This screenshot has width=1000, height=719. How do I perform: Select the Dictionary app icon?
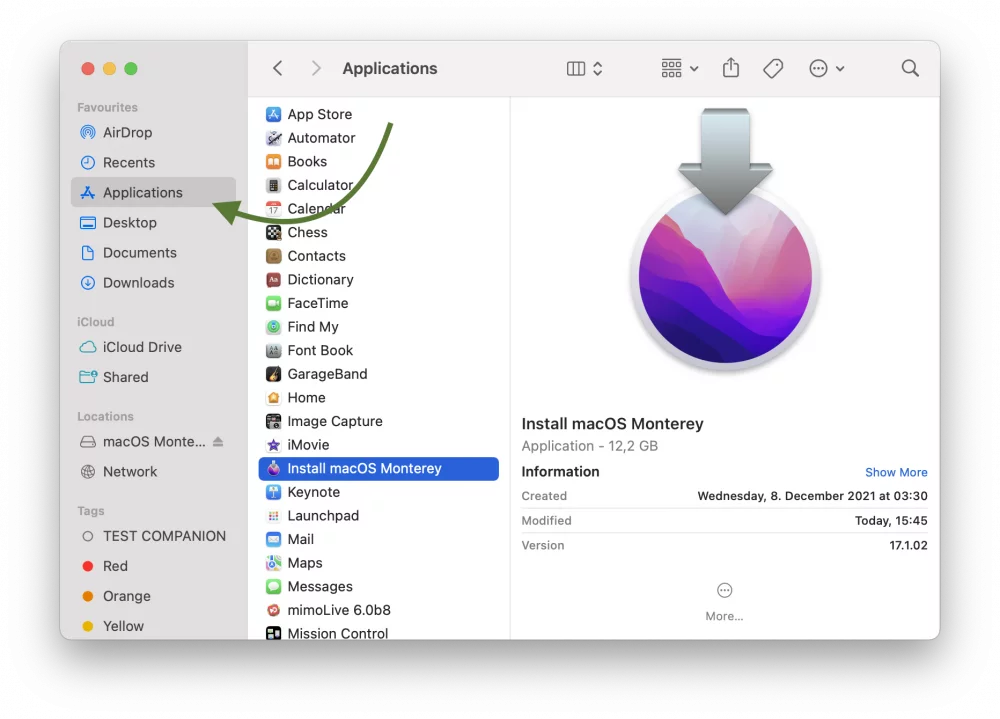point(274,279)
